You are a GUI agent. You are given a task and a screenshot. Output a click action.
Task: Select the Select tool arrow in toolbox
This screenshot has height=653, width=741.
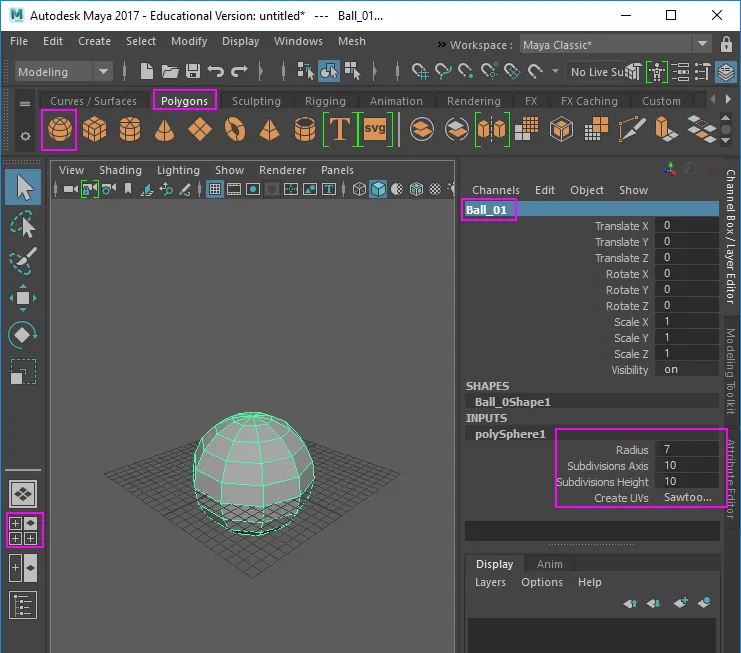(x=23, y=187)
